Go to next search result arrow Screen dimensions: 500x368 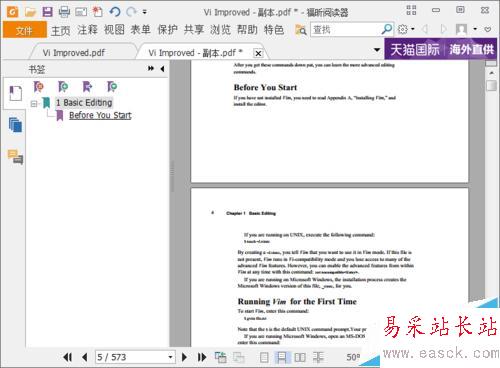click(x=443, y=29)
